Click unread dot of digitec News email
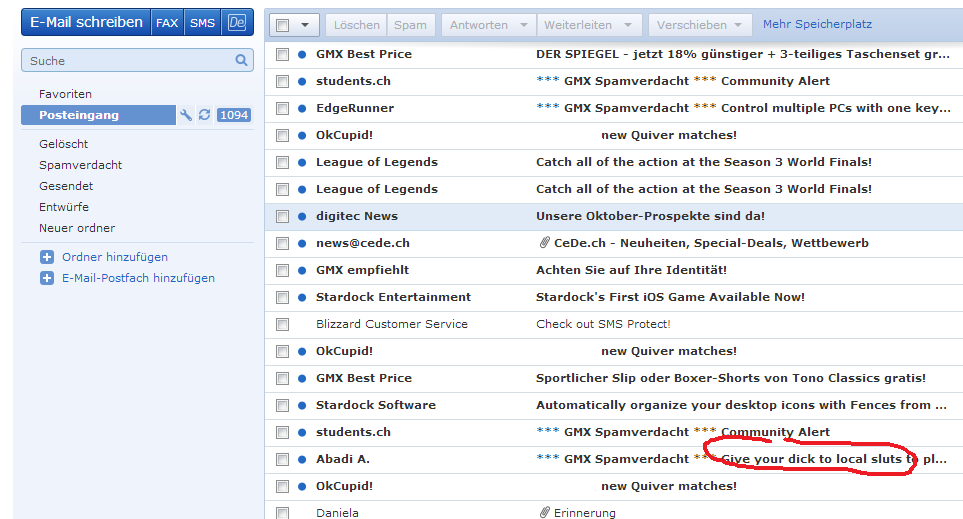 click(302, 216)
